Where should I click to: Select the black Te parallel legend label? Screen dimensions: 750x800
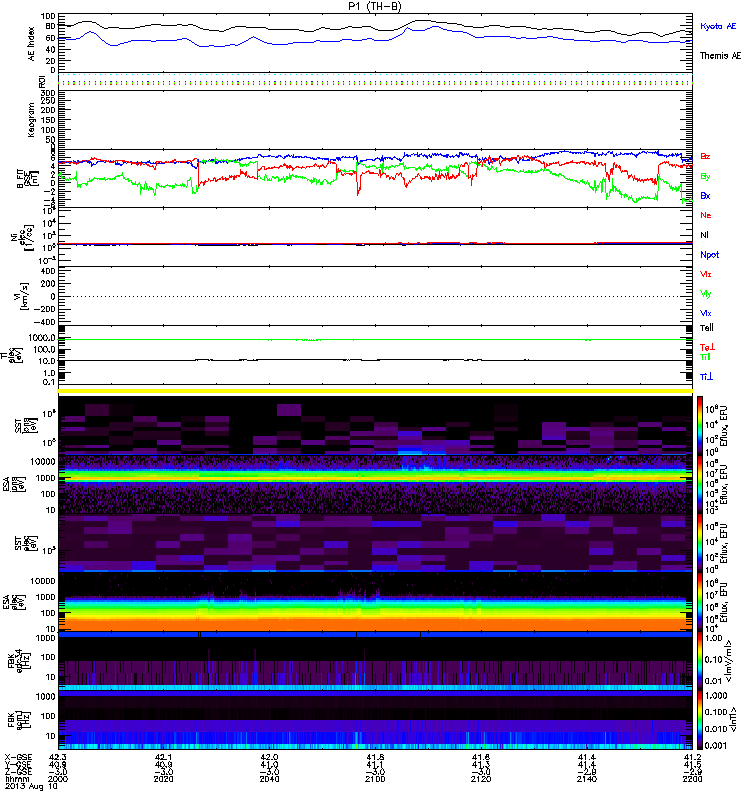point(707,328)
